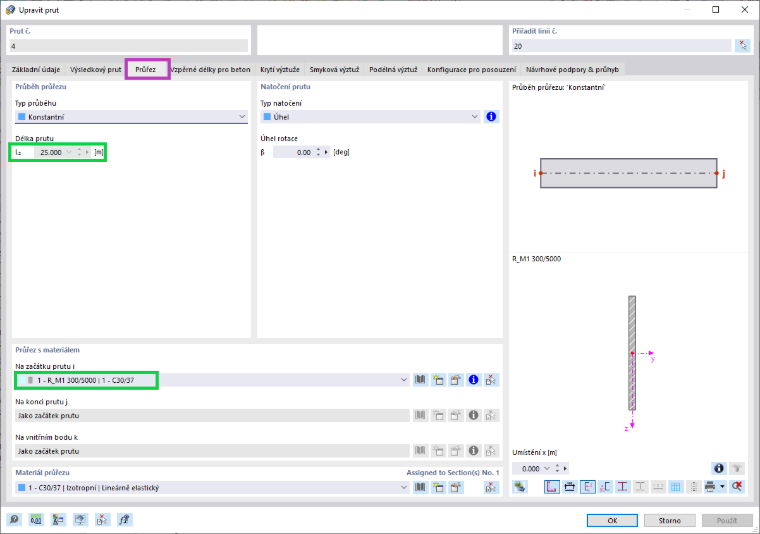760x534 pixels.
Task: Toggle section outline view icon in preview toolbar
Action: (552, 487)
